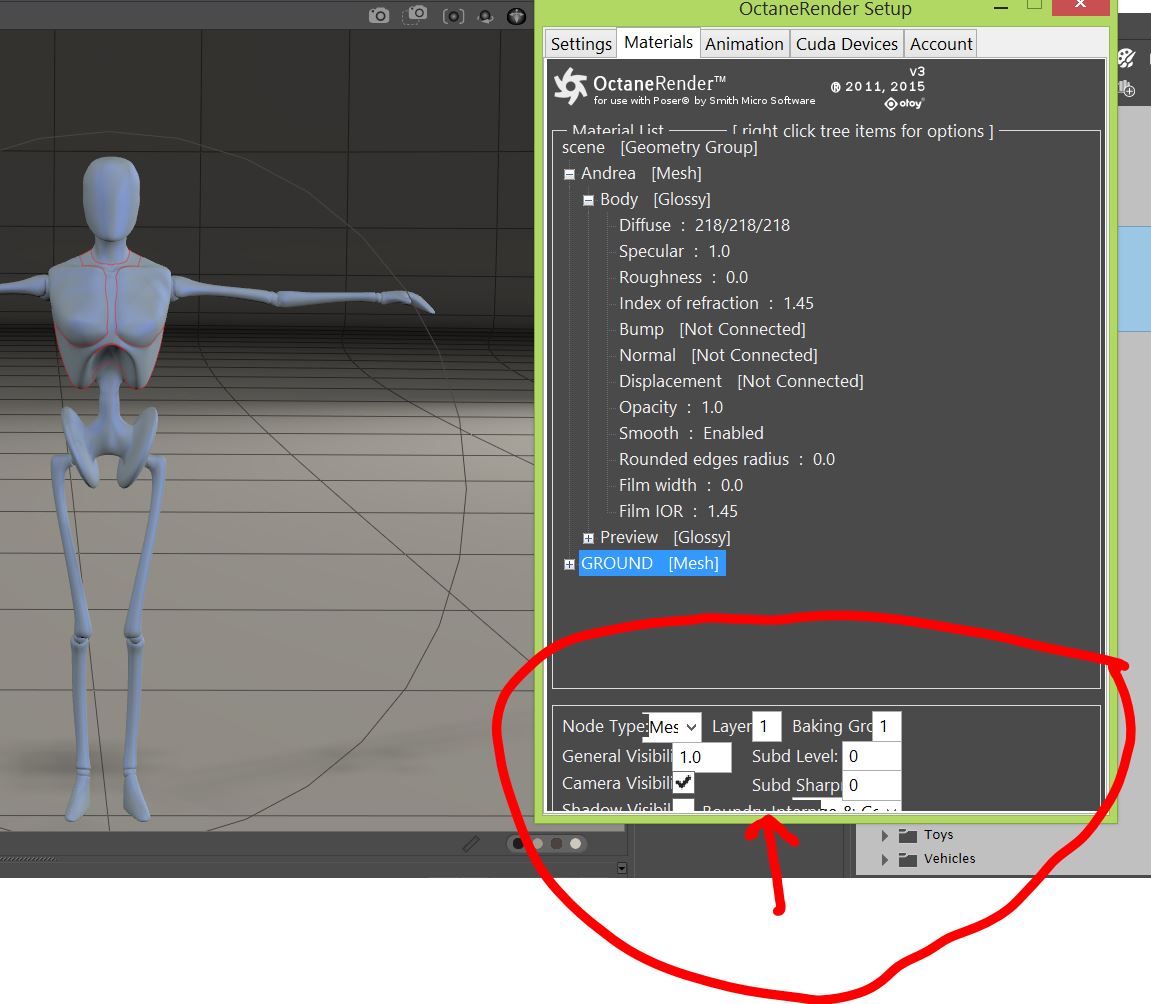The height and width of the screenshot is (1004, 1151).
Task: Open the Node Type dropdown
Action: pyautogui.click(x=674, y=727)
